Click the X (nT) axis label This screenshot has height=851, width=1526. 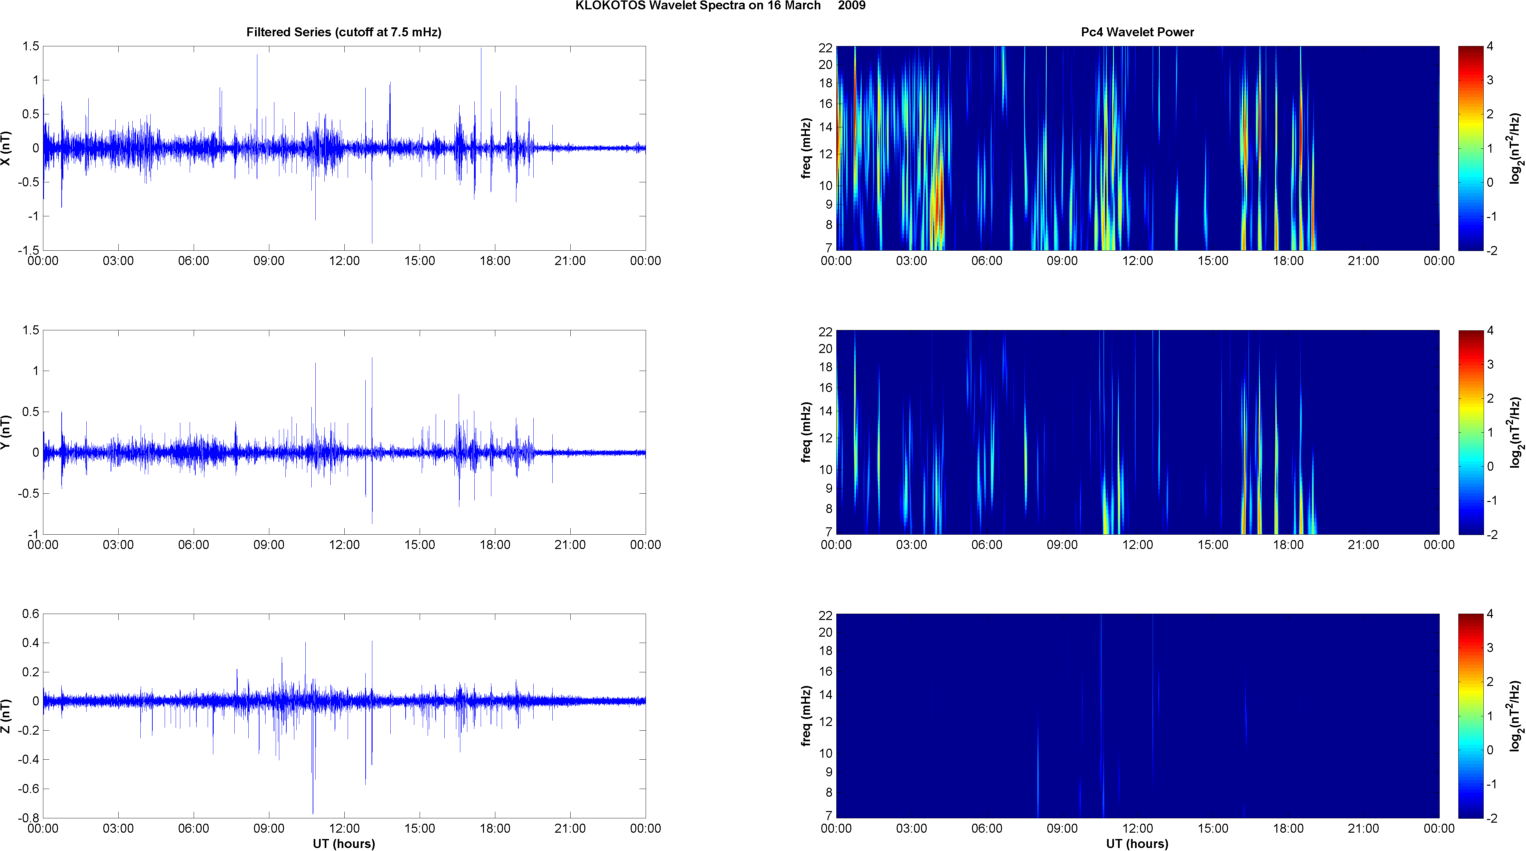tap(7, 148)
